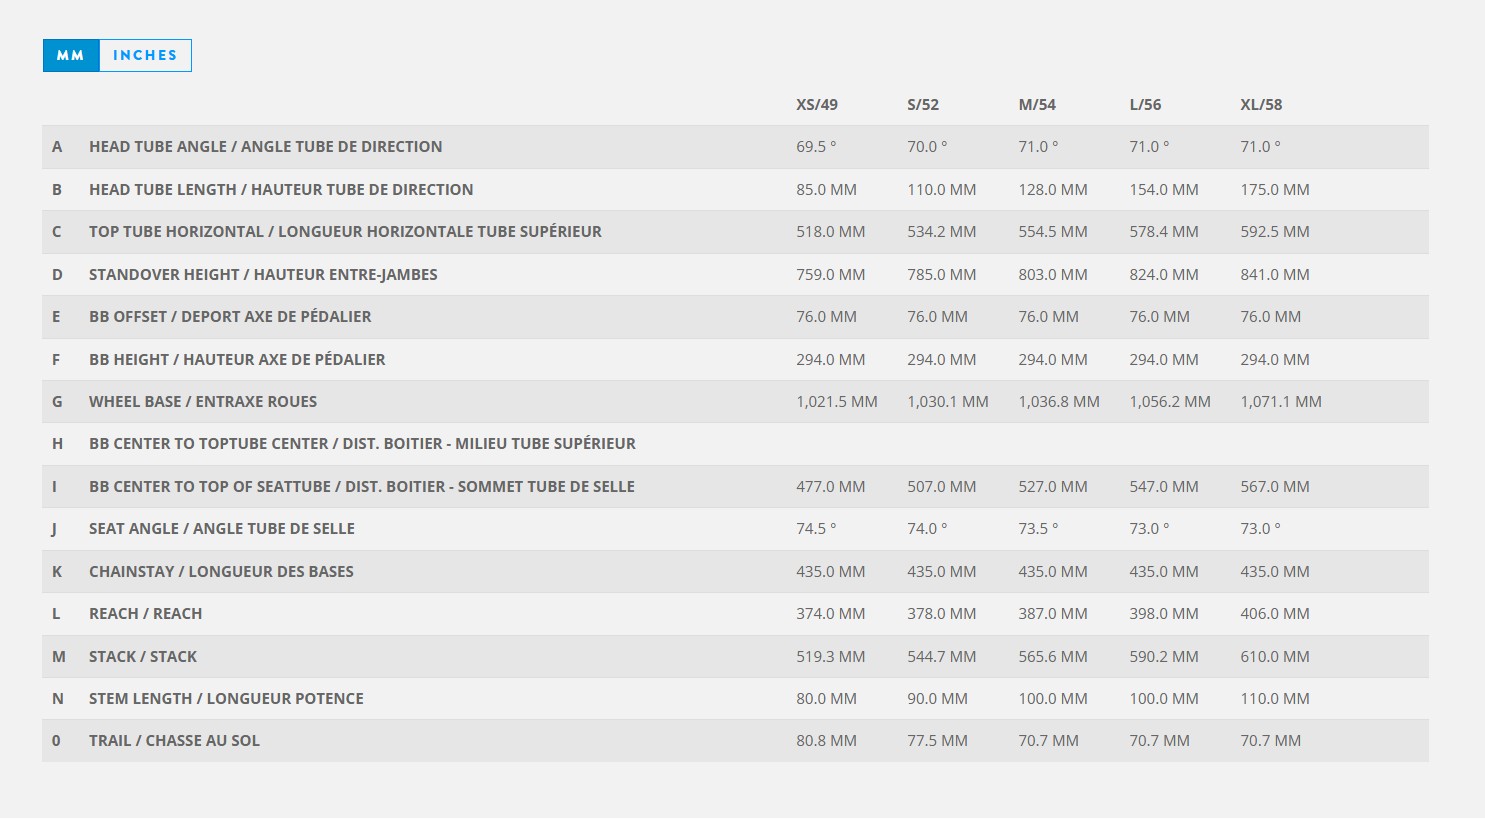Click the Top Tube Horizontal row label
The width and height of the screenshot is (1485, 820).
coord(345,232)
